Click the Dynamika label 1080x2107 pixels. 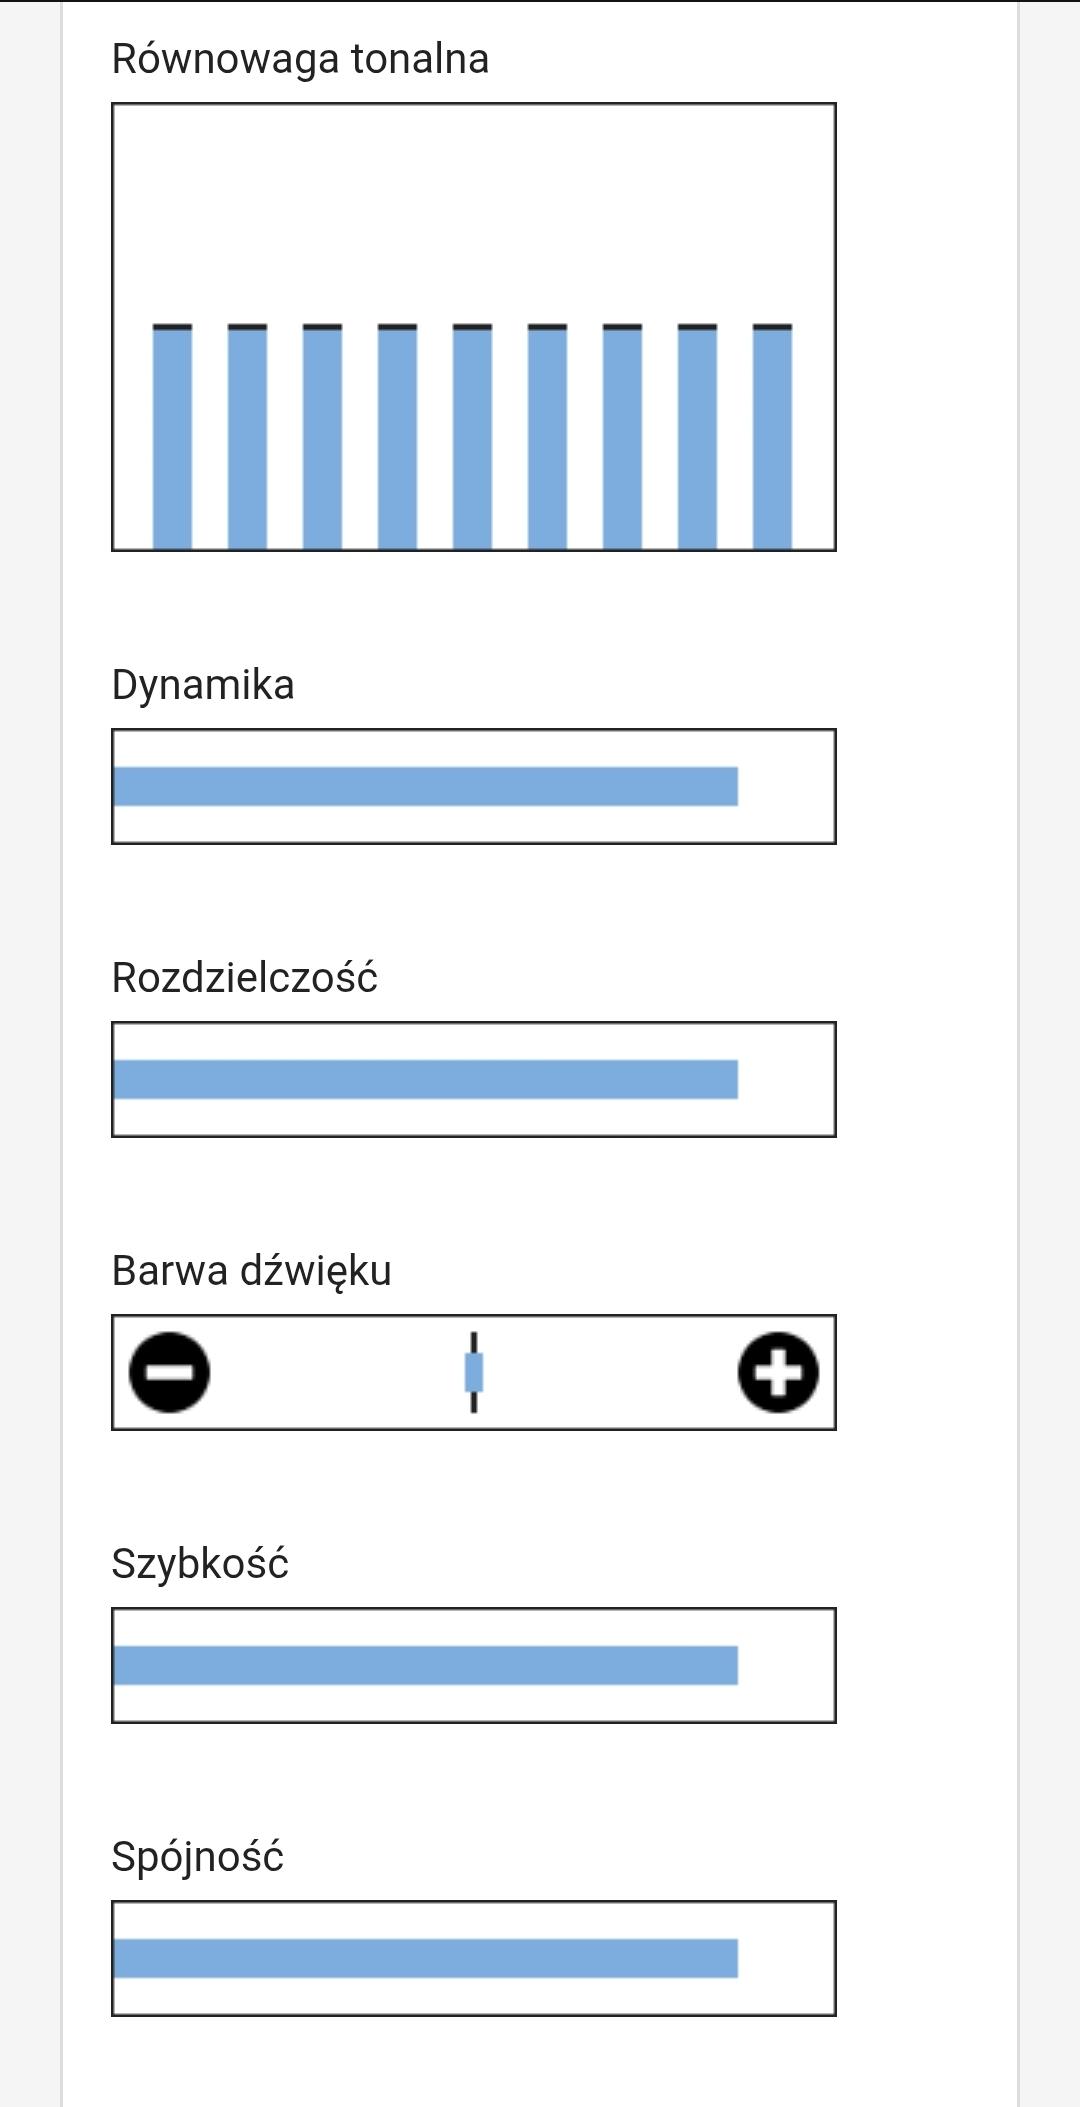coord(203,686)
